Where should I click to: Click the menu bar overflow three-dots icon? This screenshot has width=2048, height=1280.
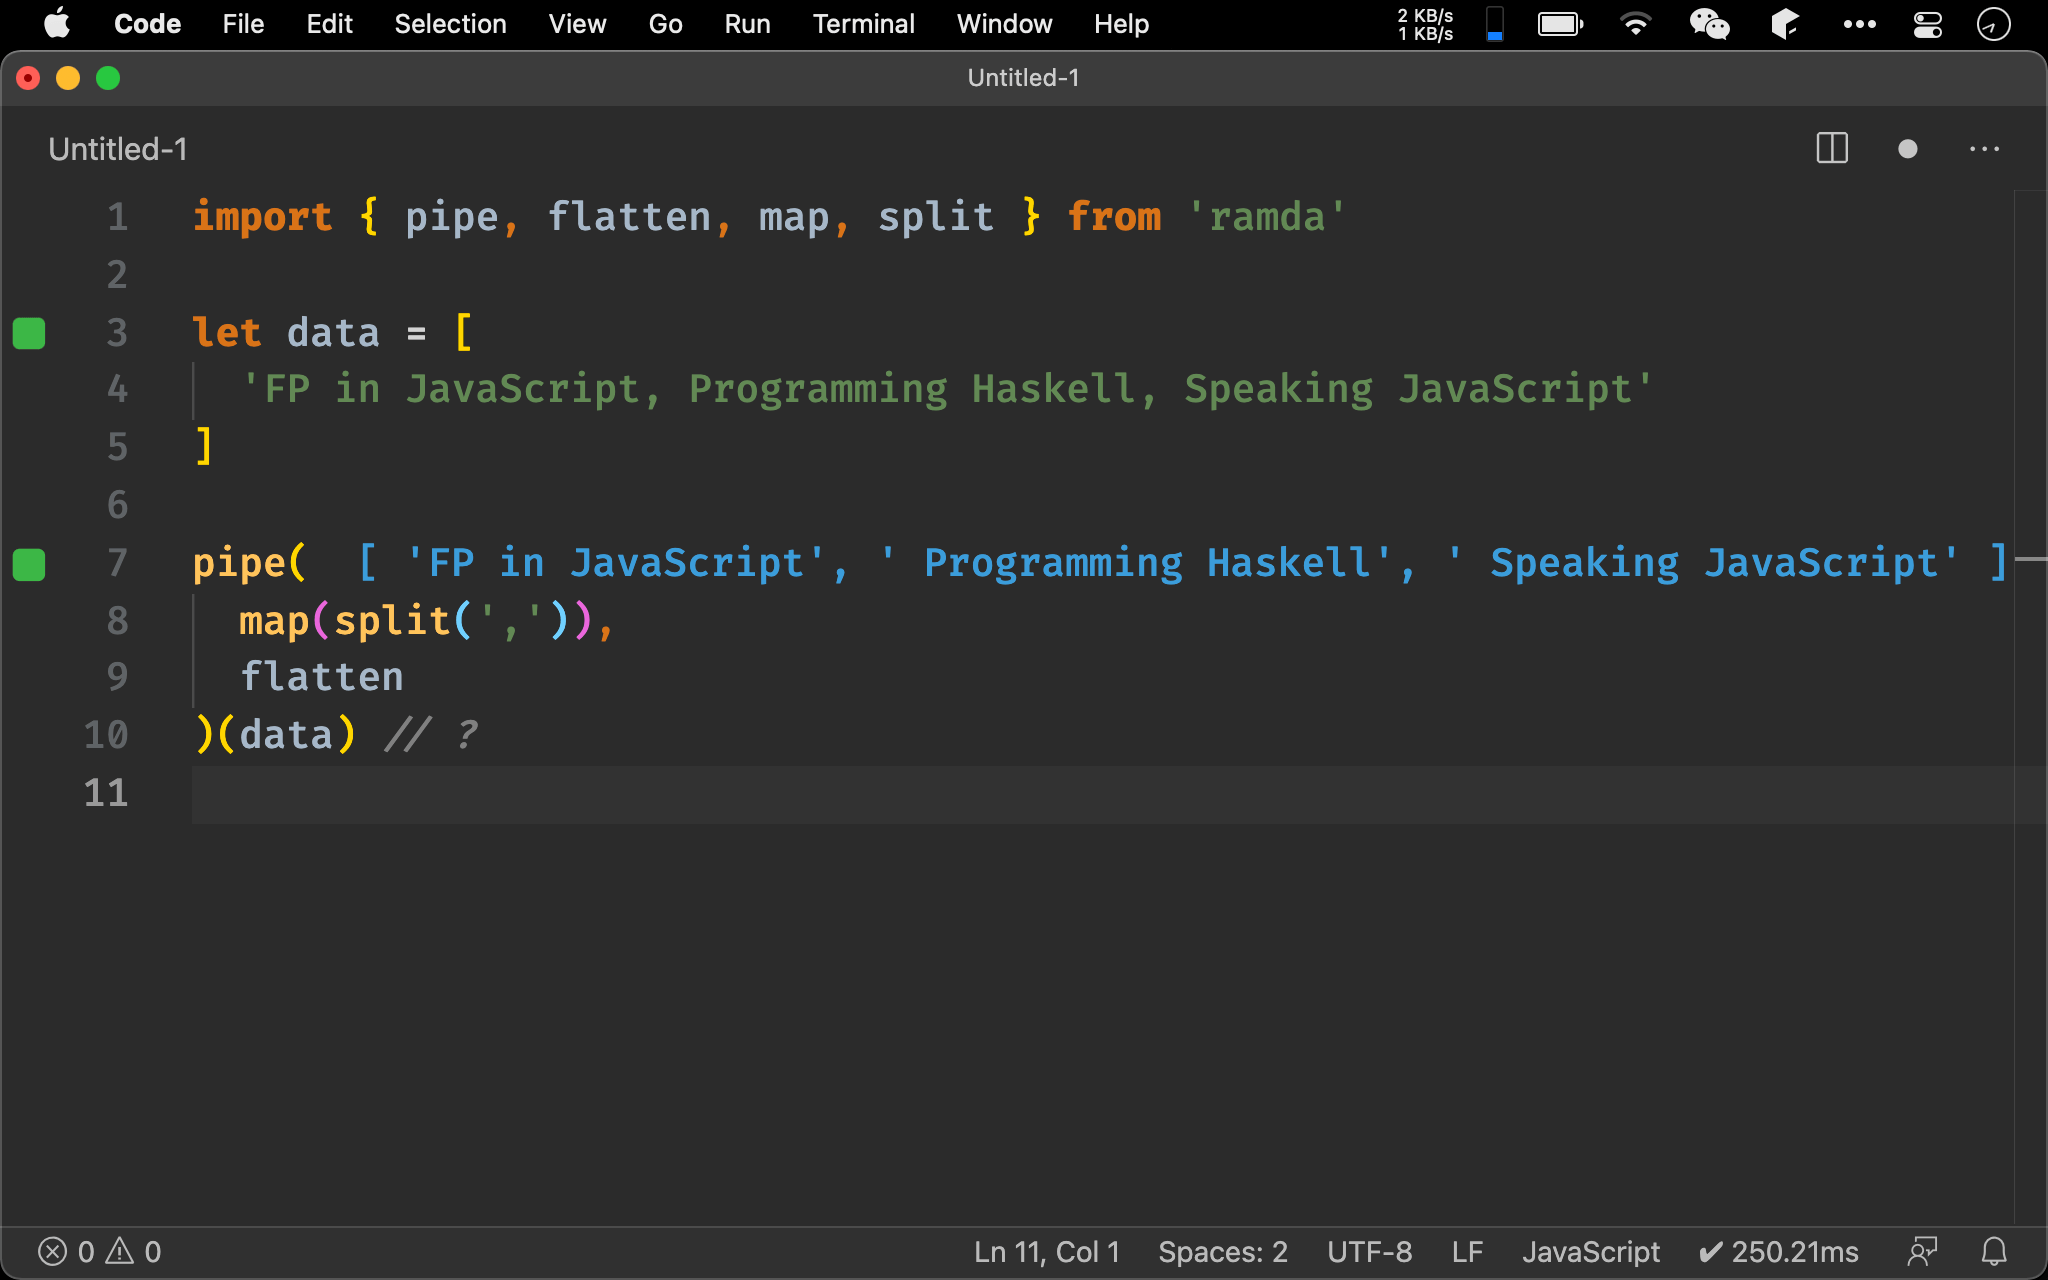[1860, 24]
